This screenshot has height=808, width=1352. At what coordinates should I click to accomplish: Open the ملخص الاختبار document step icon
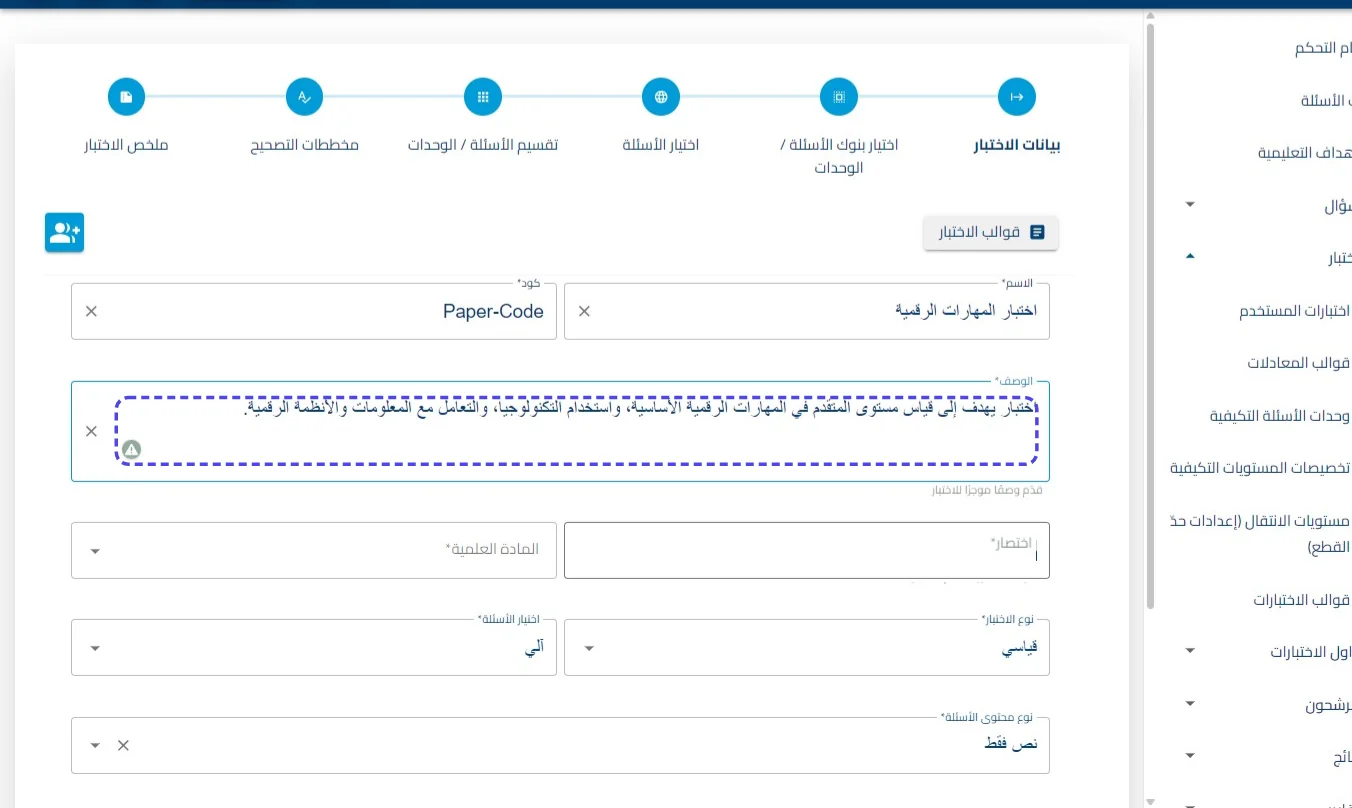click(x=126, y=97)
